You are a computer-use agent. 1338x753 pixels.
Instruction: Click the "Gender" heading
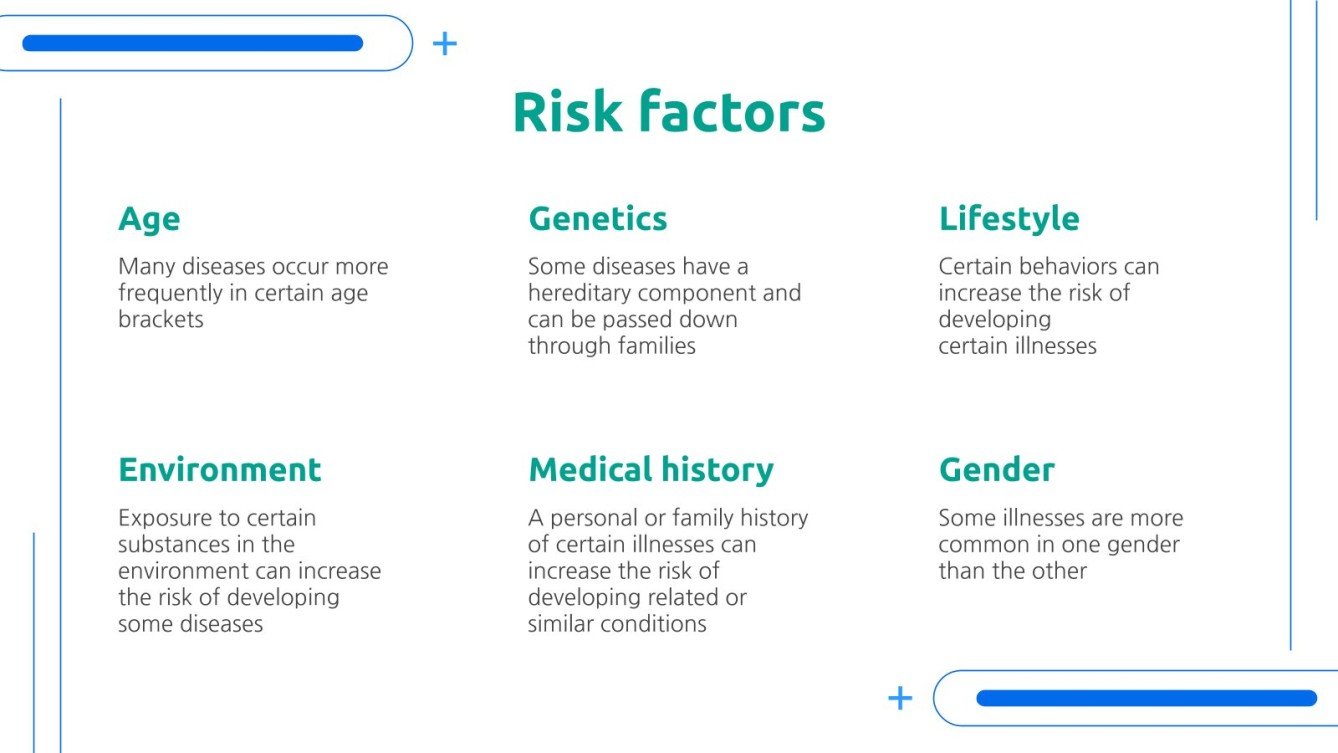click(996, 470)
